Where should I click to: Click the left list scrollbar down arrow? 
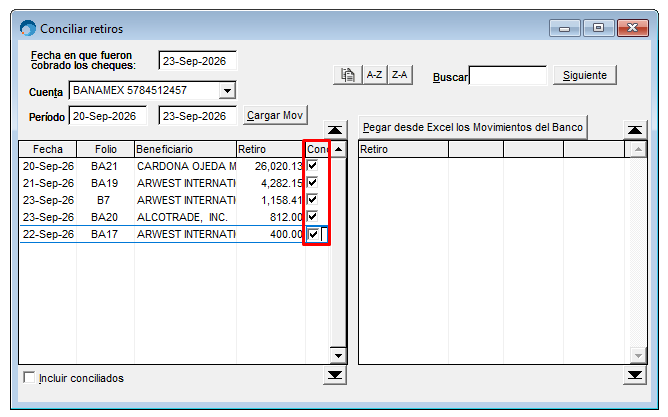(x=338, y=356)
